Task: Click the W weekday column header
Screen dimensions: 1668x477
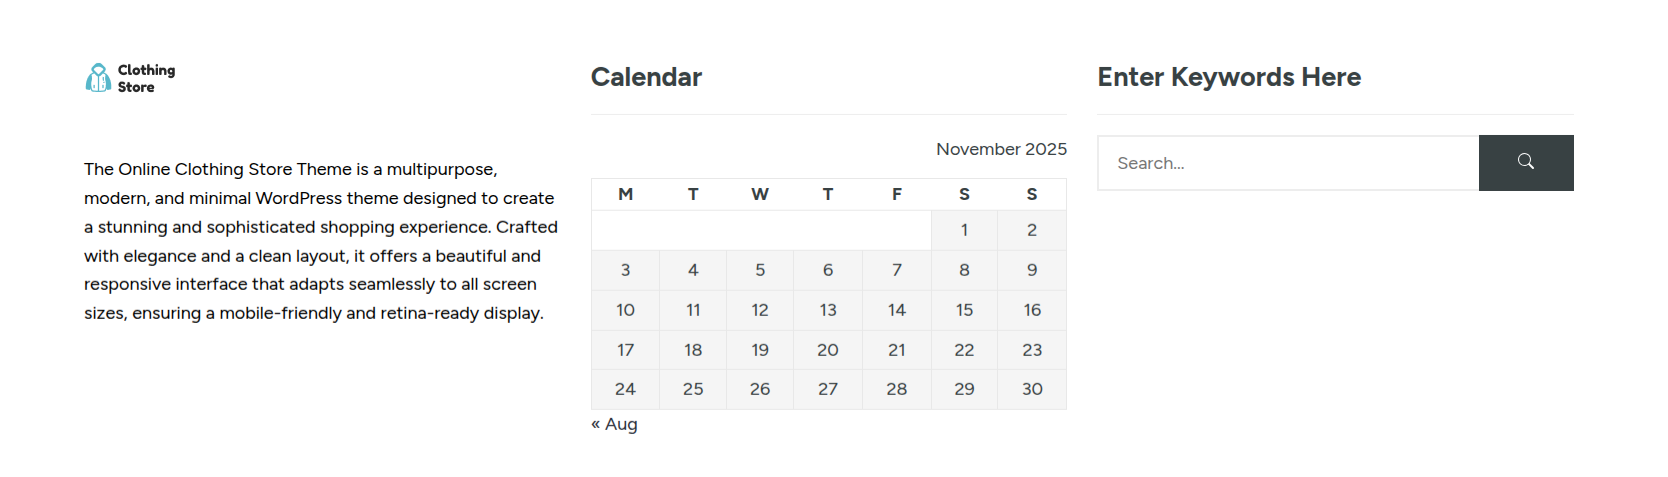Action: point(760,194)
